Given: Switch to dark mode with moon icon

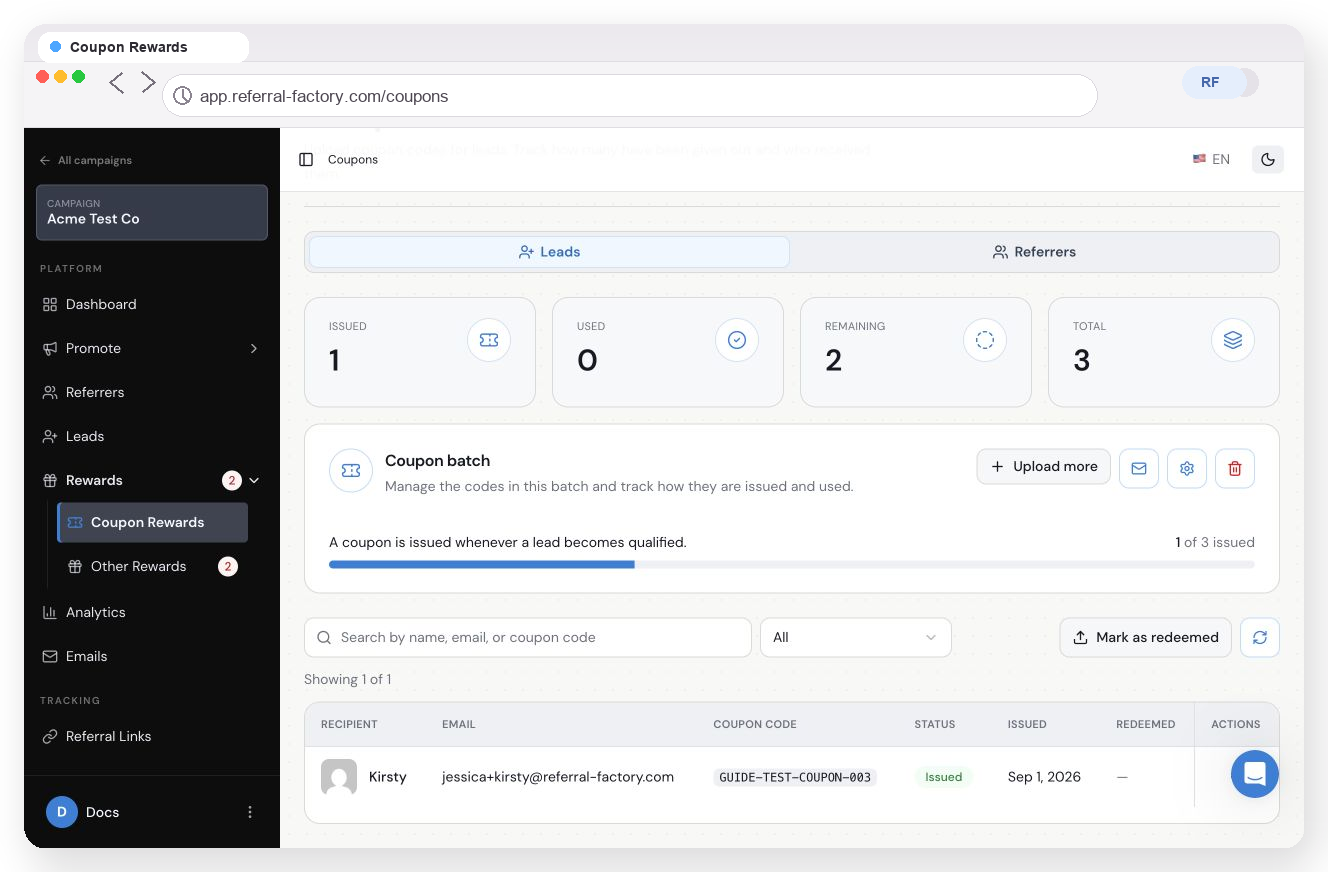Looking at the screenshot, I should [1268, 160].
